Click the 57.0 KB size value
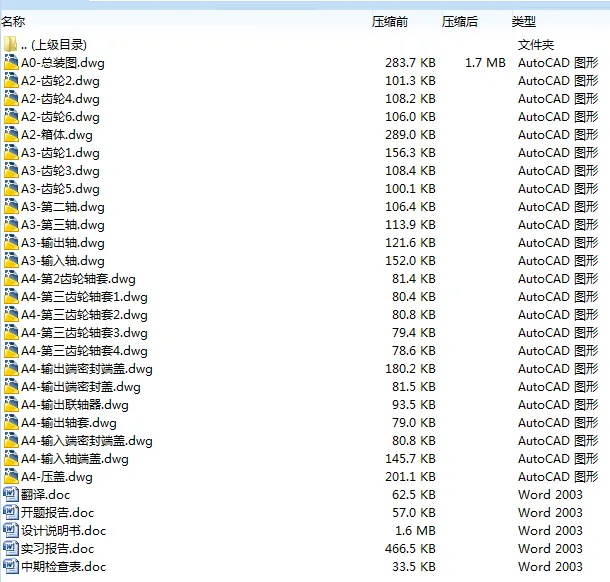This screenshot has height=582, width=610. coord(414,512)
